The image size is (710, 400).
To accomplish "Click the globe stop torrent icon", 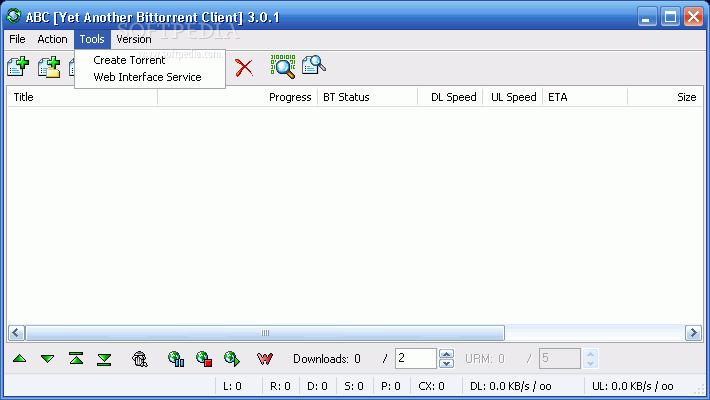I will 204,359.
